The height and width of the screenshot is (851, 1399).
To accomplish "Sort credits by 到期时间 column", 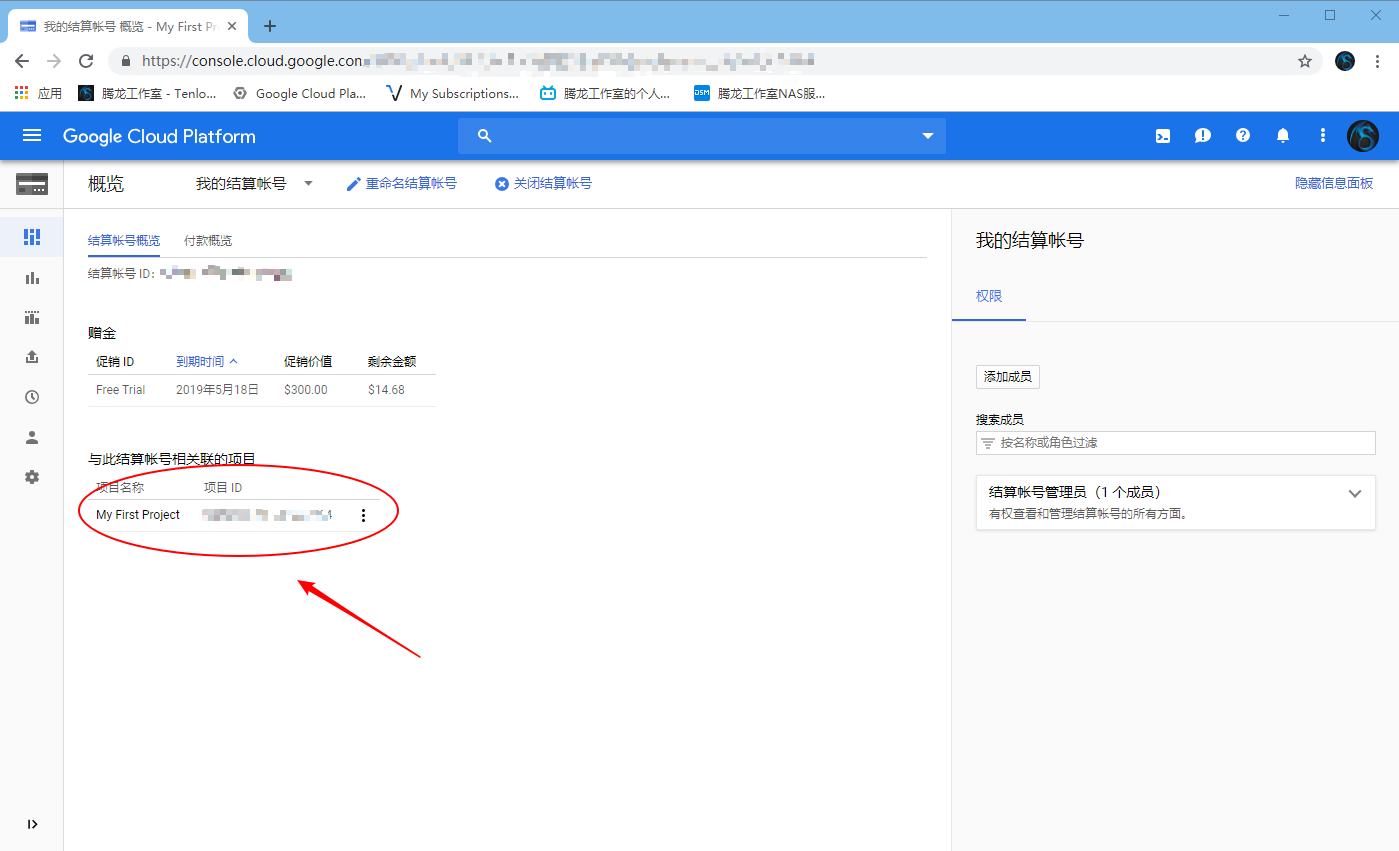I will 207,361.
